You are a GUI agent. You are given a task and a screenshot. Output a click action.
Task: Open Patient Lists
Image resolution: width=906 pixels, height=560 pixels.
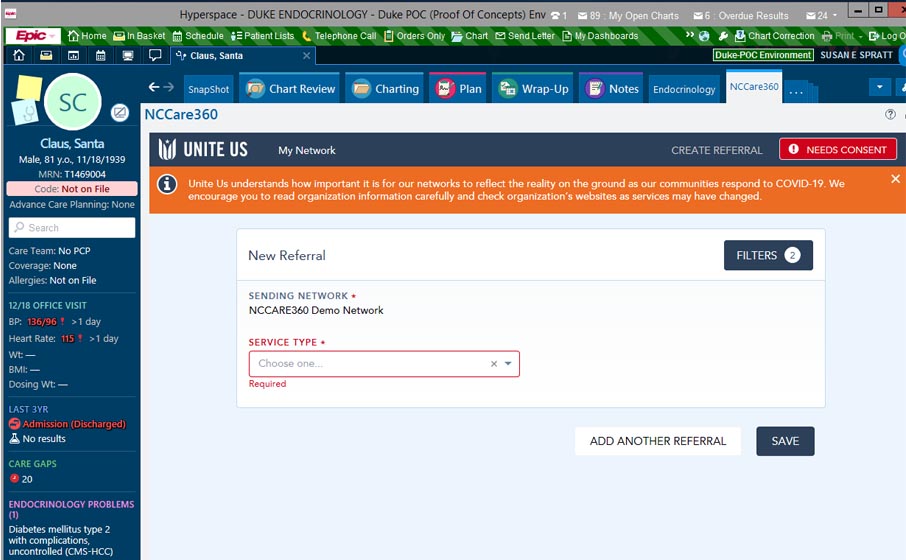pyautogui.click(x=262, y=36)
